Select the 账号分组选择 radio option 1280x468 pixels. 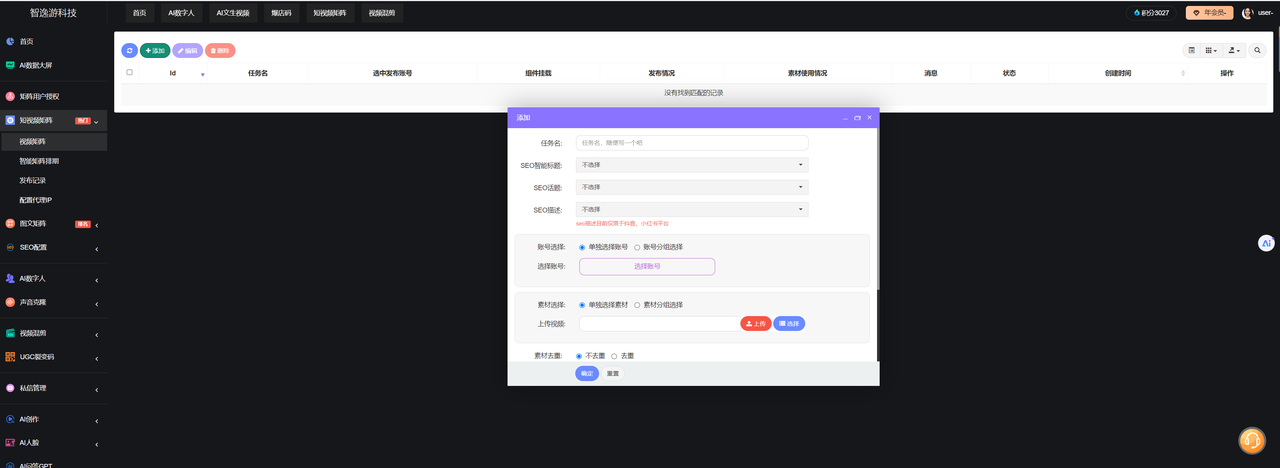pyautogui.click(x=637, y=247)
